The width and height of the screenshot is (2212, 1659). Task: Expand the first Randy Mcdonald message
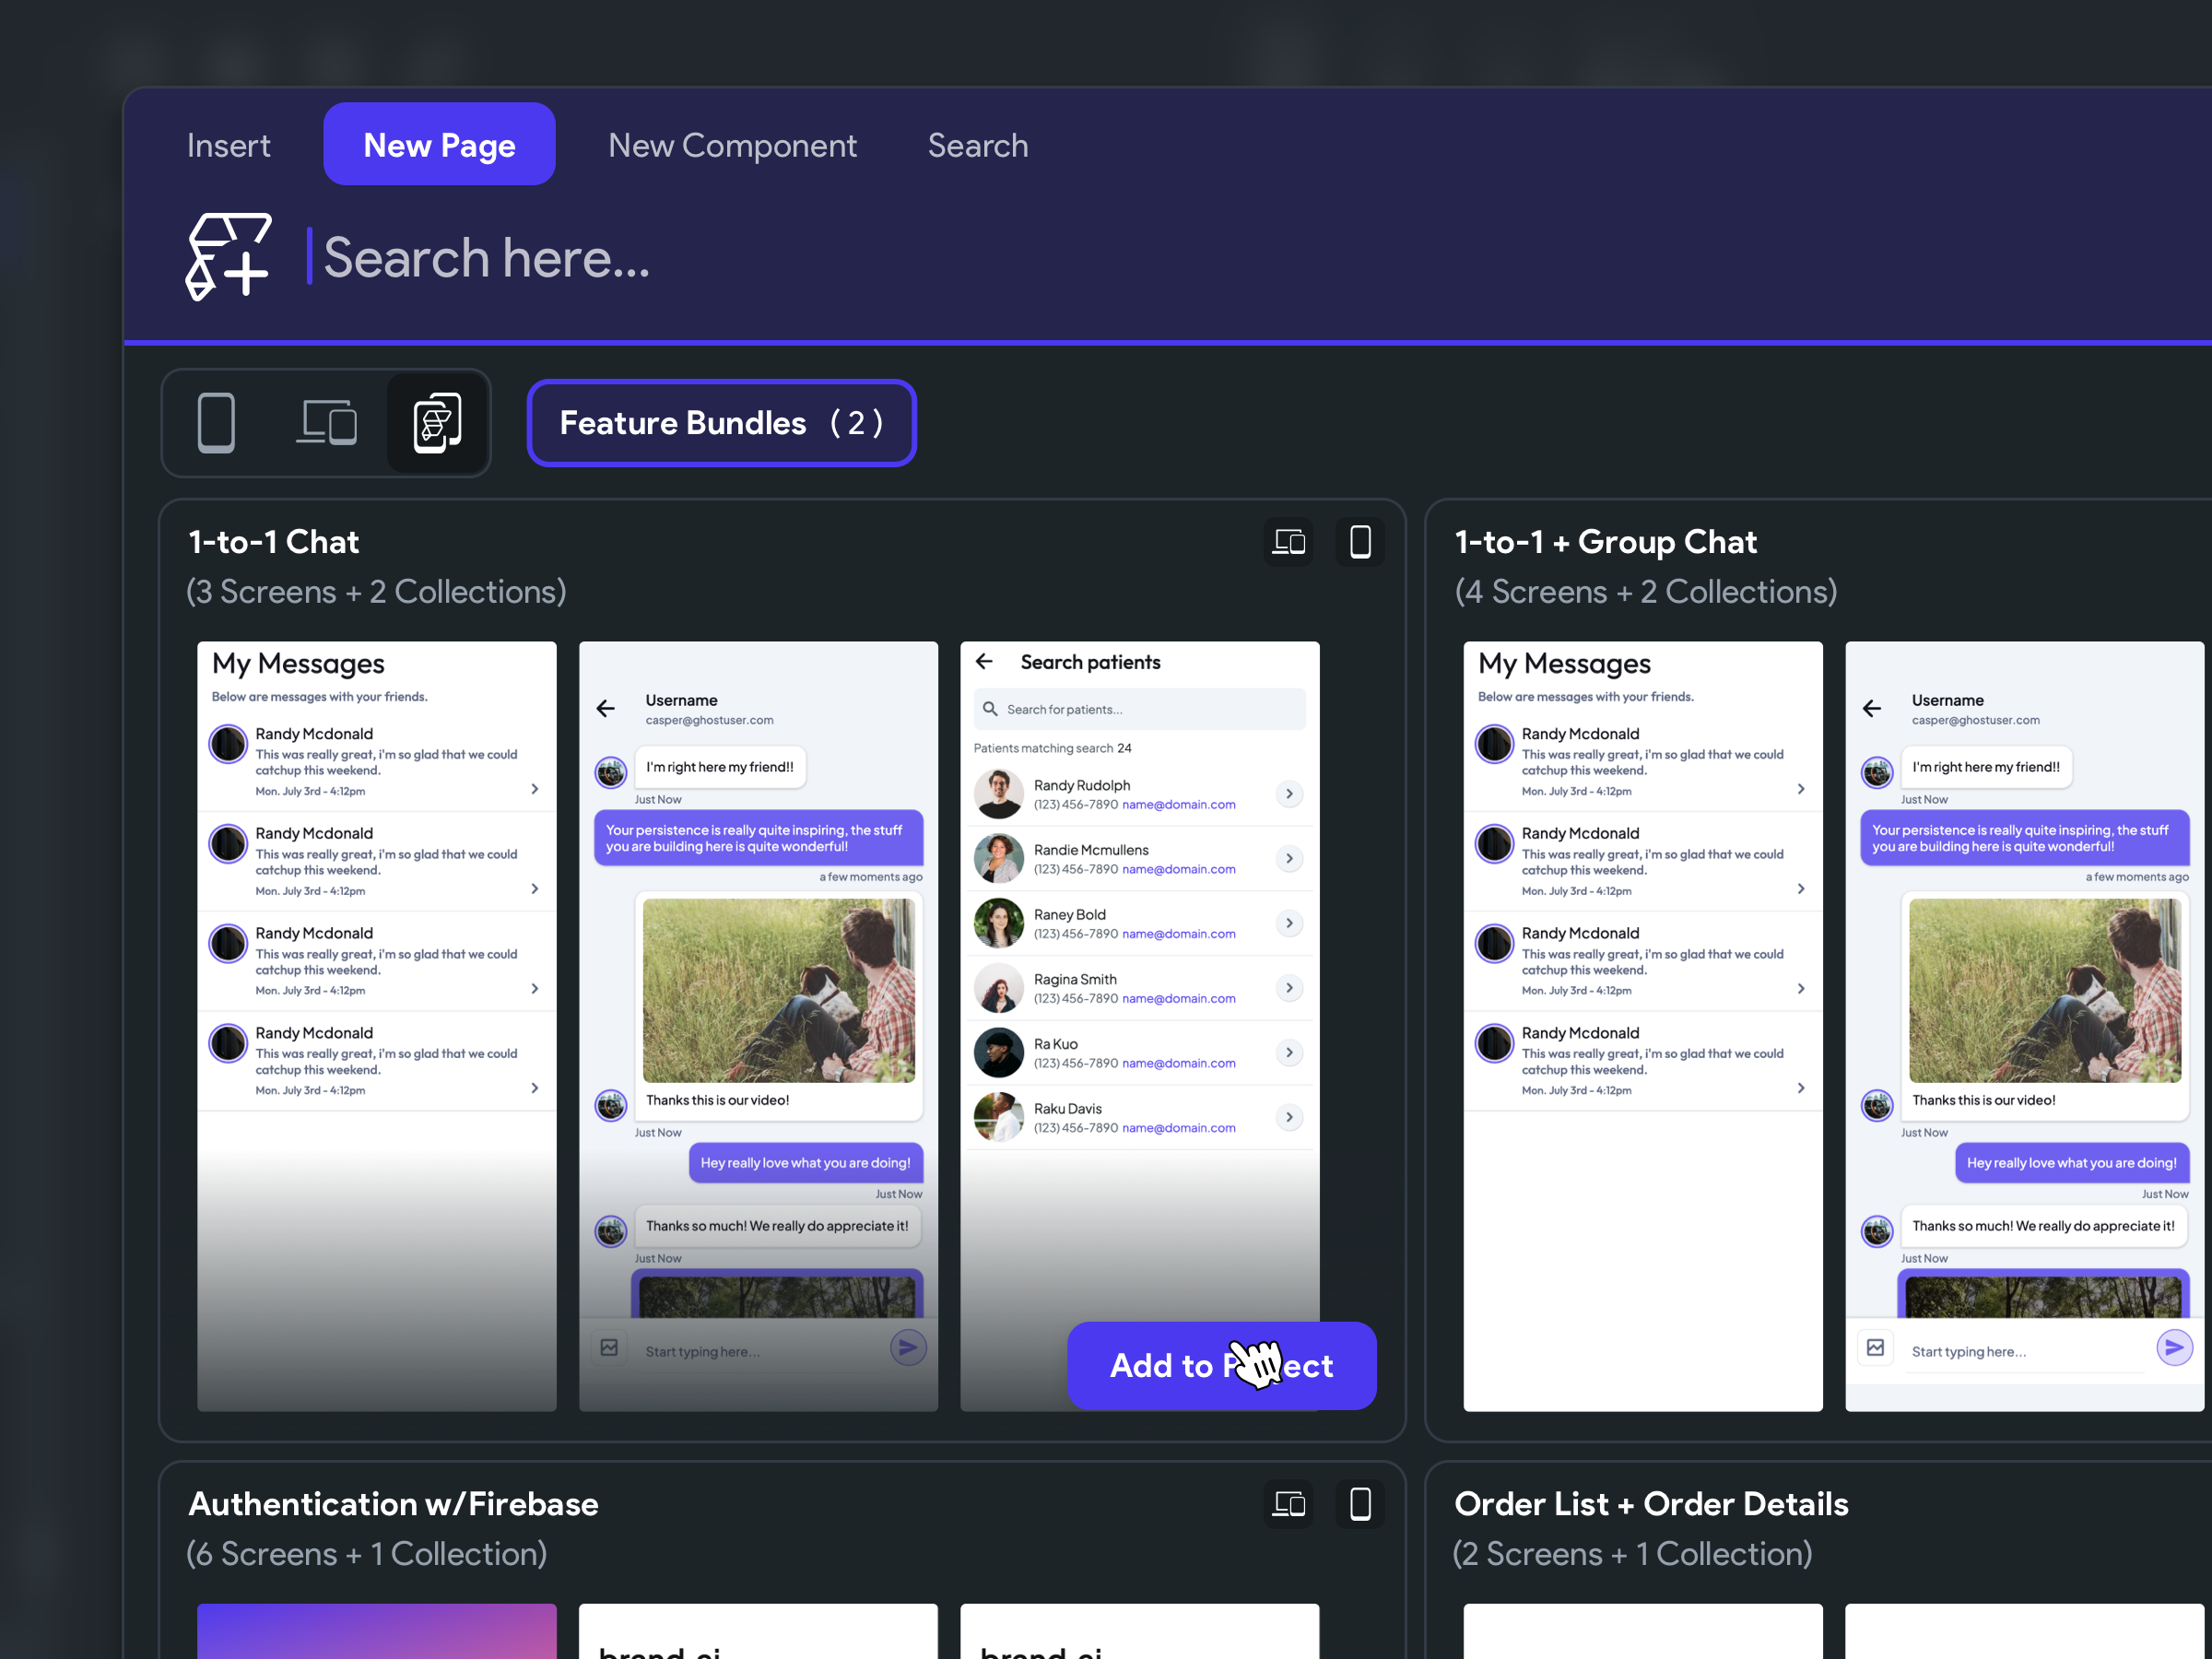535,788
